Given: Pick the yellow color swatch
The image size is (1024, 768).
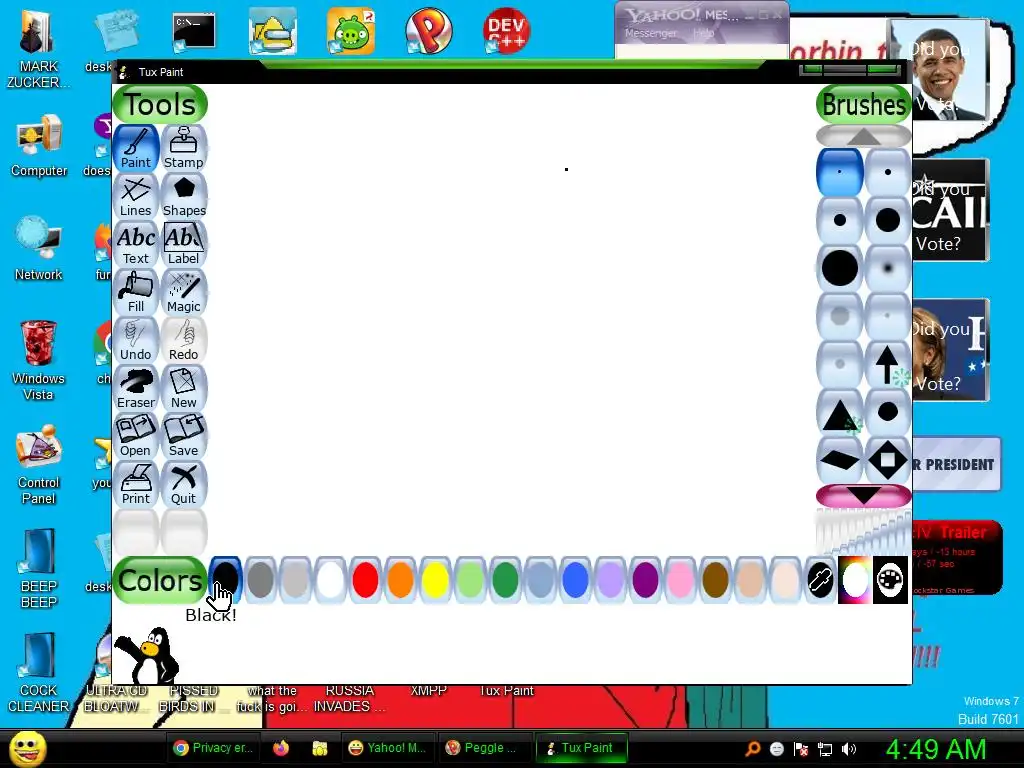Looking at the screenshot, I should pos(435,579).
